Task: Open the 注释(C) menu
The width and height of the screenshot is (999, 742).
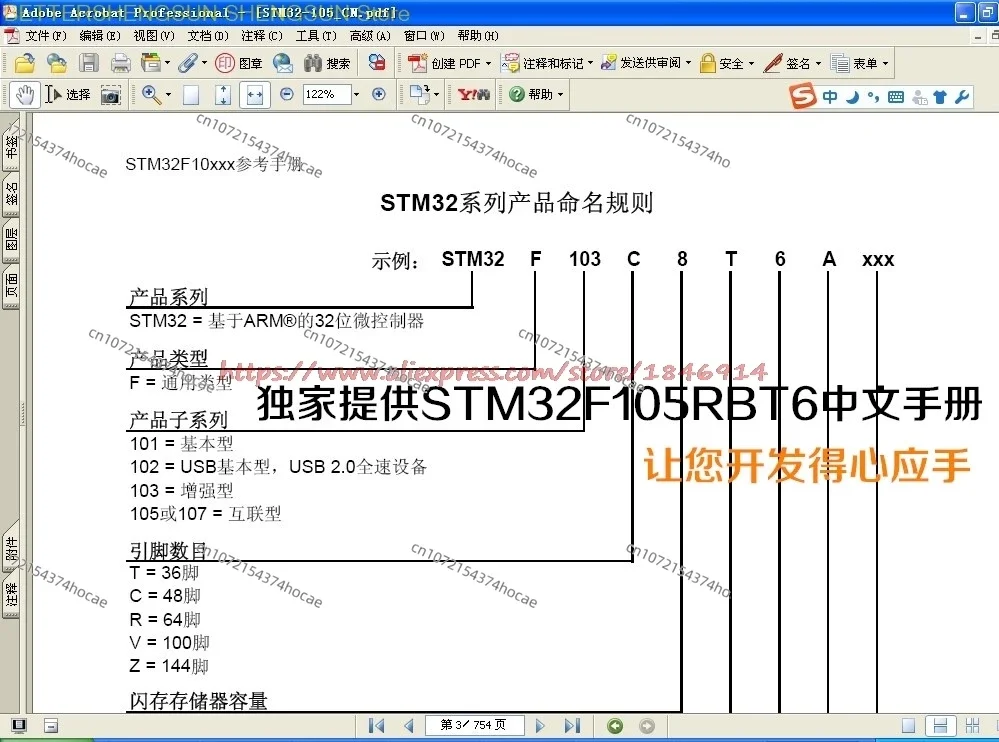Action: (261, 36)
